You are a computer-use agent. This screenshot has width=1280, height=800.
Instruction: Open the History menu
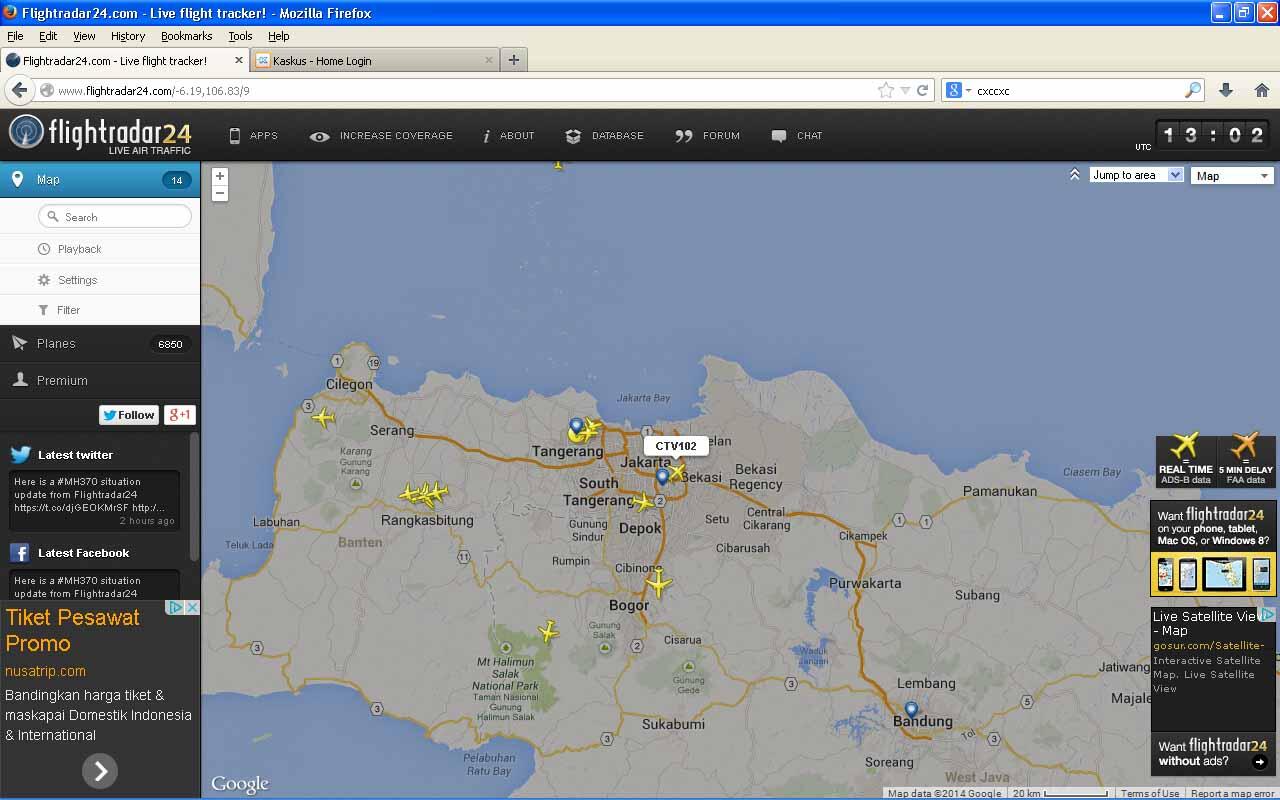(x=128, y=36)
